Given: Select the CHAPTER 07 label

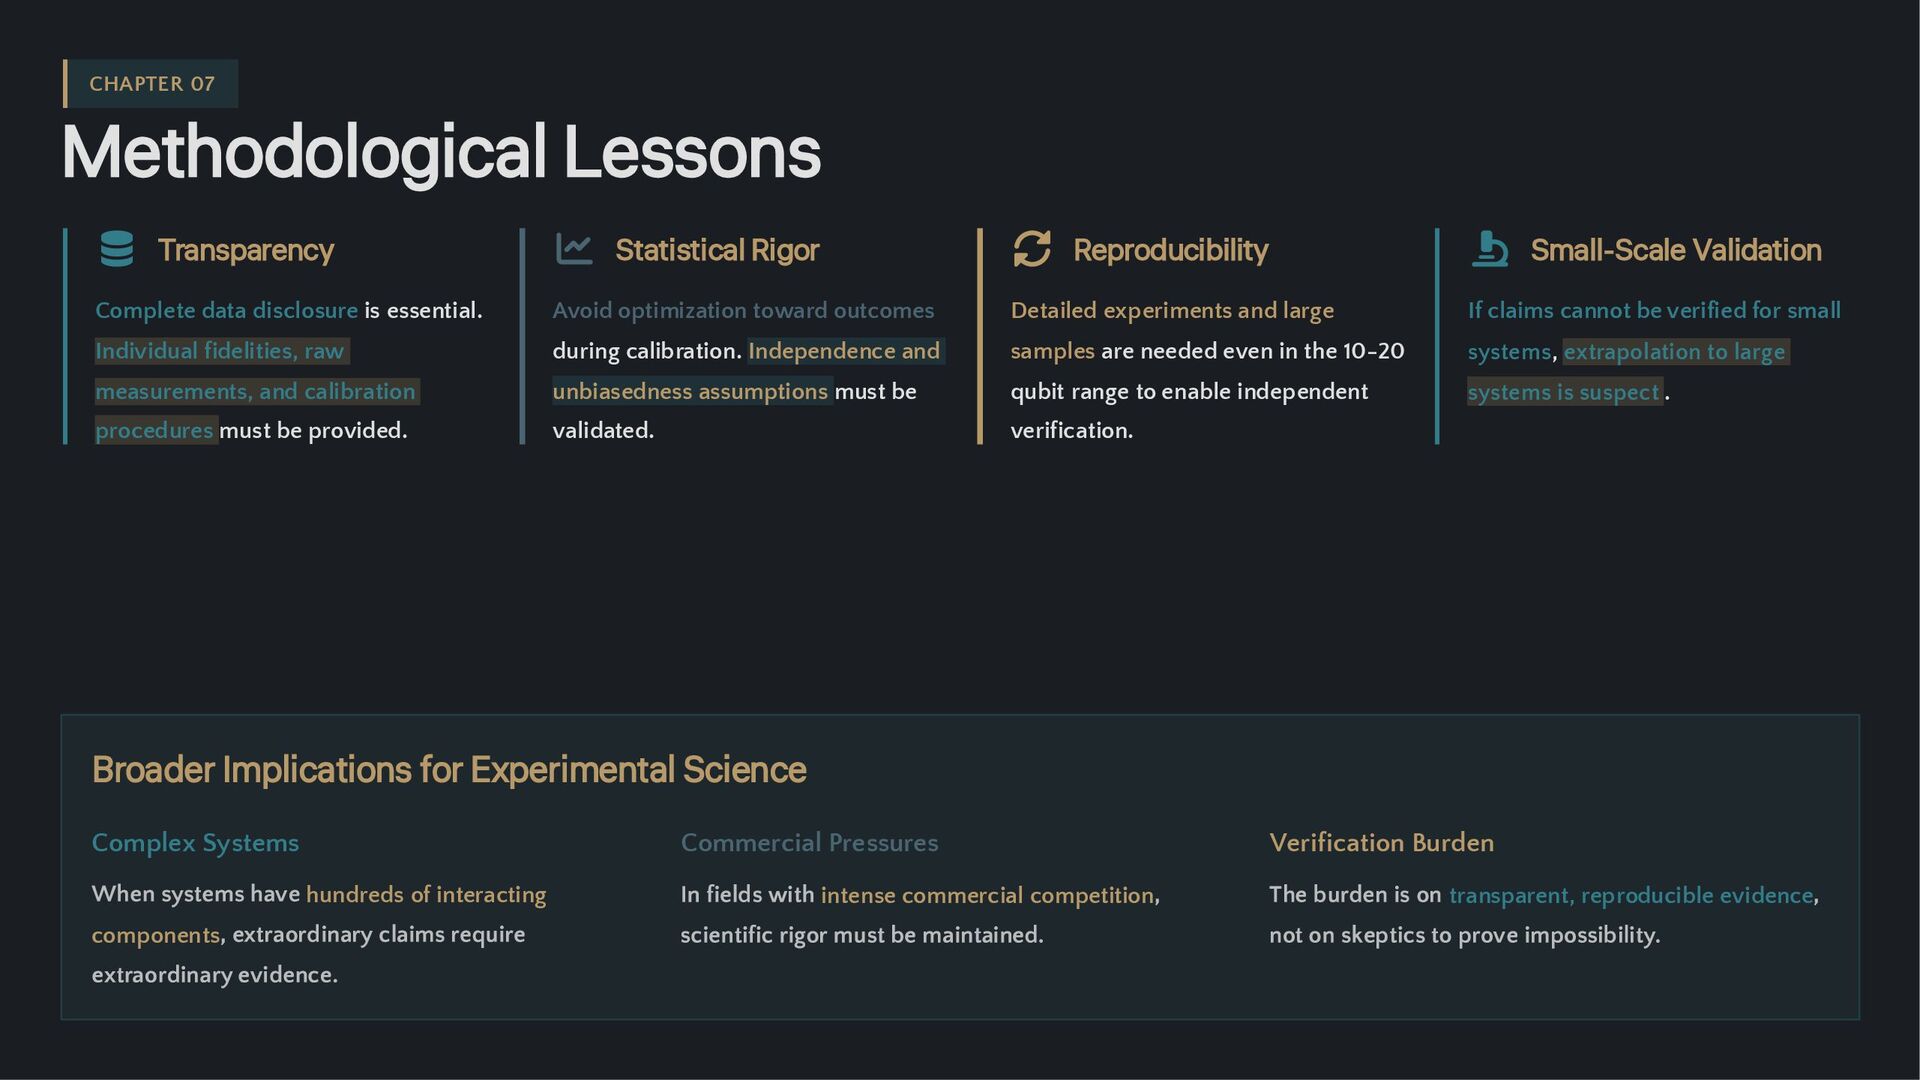Looking at the screenshot, I should click(152, 84).
